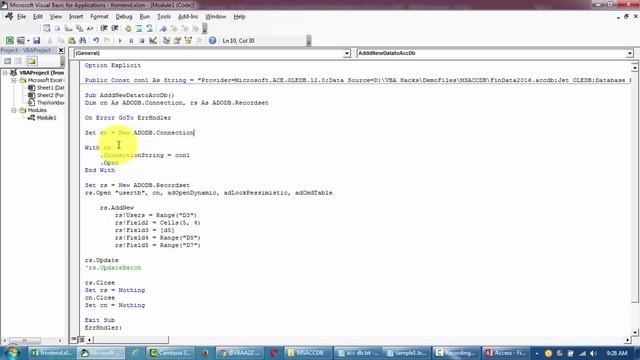Open Object Browser icon
Image resolution: width=640 pixels, height=360 pixels.
point(188,40)
